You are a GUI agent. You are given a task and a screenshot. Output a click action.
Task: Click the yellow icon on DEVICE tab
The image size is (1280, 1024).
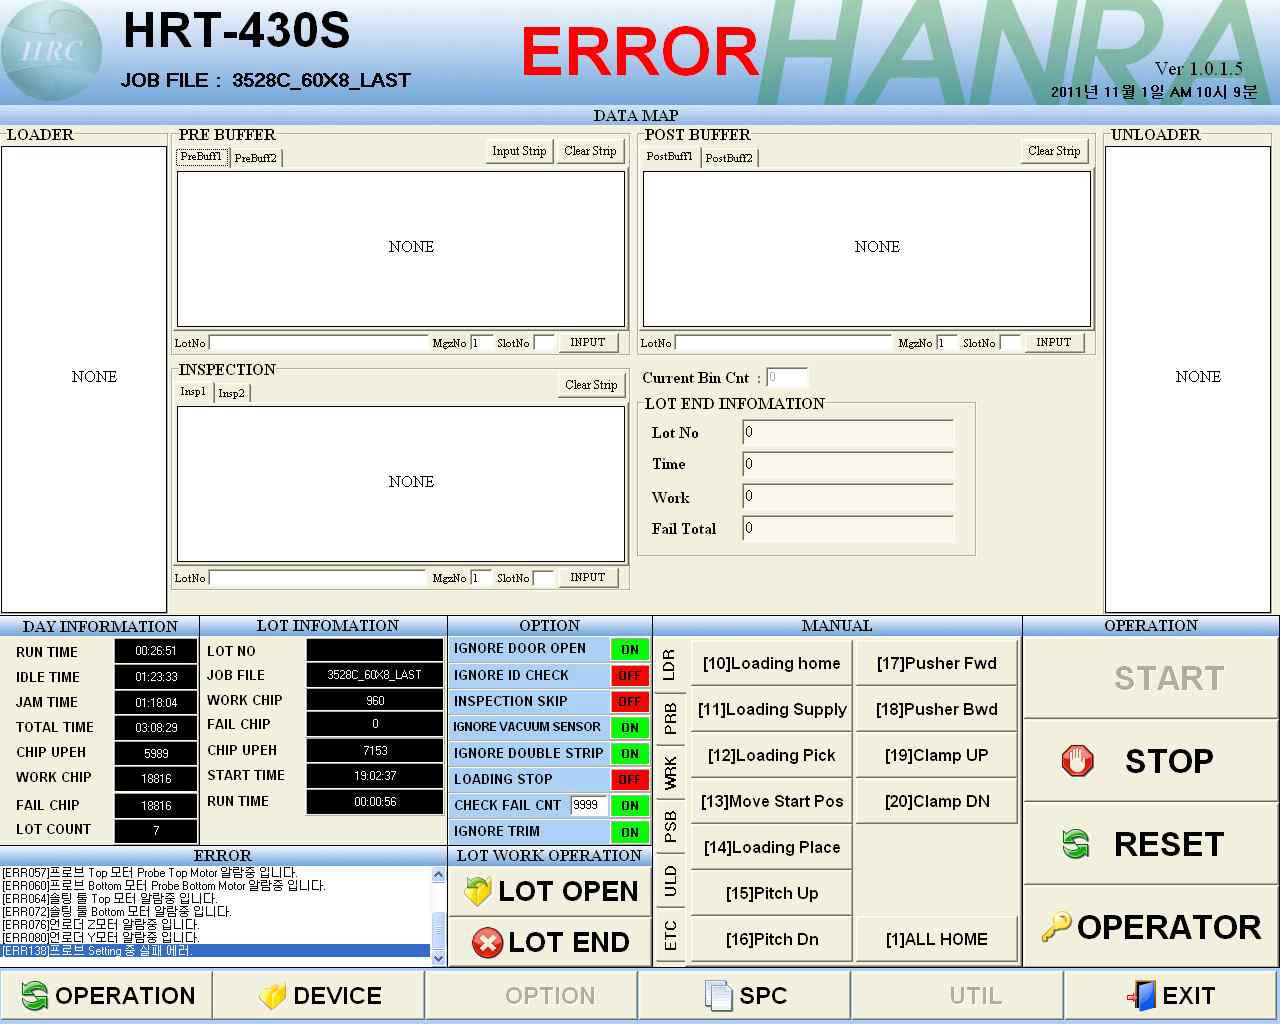click(272, 996)
